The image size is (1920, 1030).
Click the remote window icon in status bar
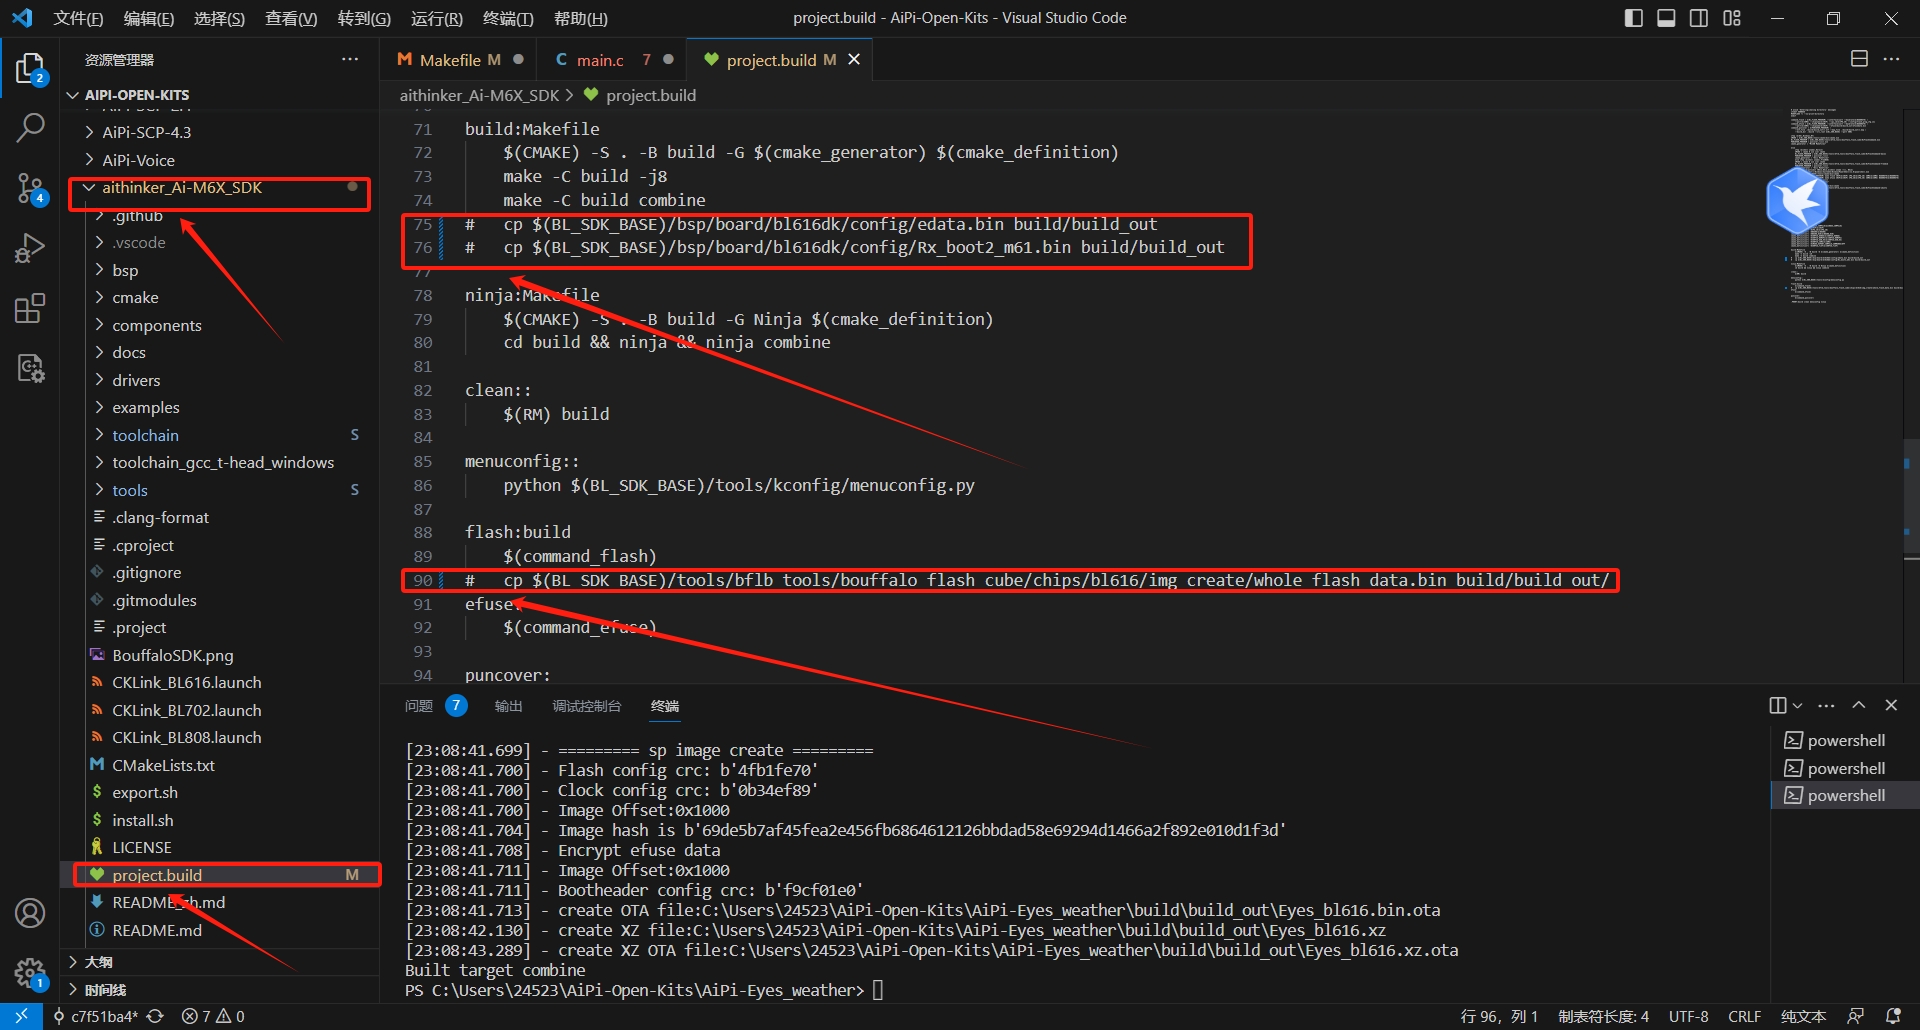[21, 1016]
